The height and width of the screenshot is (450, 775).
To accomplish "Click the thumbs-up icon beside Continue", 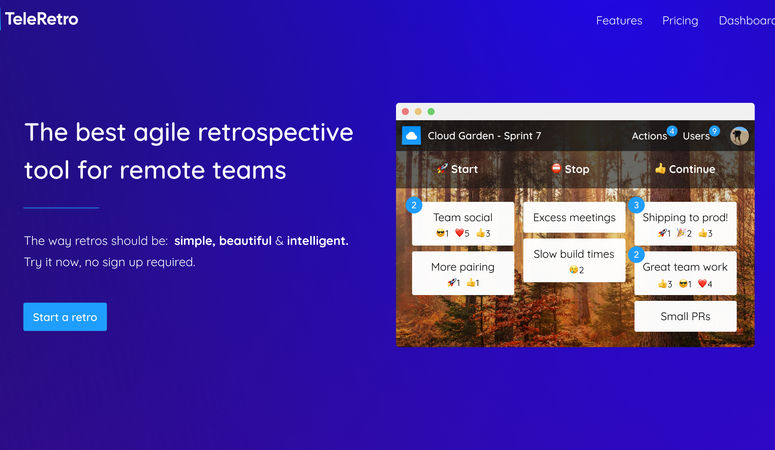I will click(660, 169).
